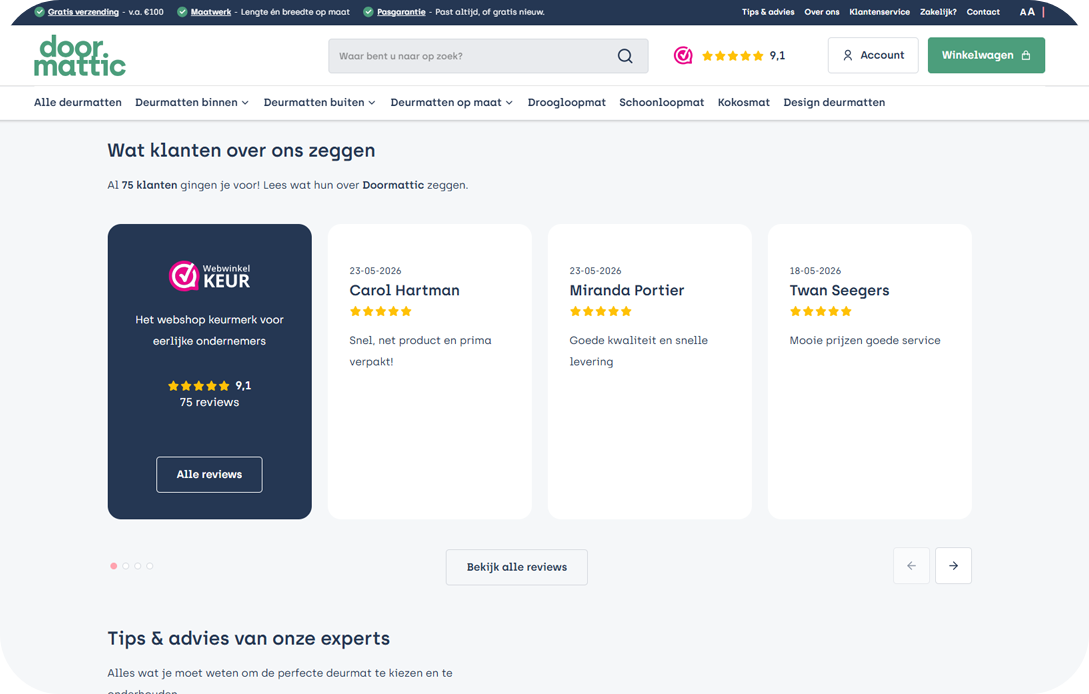The image size is (1089, 694).
Task: Click the AA font size icon
Action: [1027, 12]
